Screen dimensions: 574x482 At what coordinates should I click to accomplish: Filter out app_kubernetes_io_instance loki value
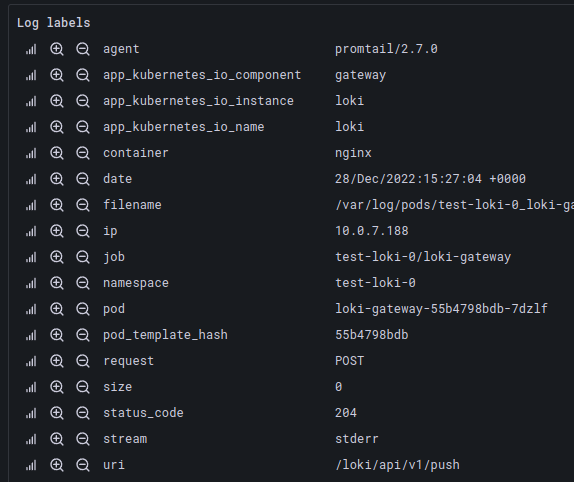83,101
